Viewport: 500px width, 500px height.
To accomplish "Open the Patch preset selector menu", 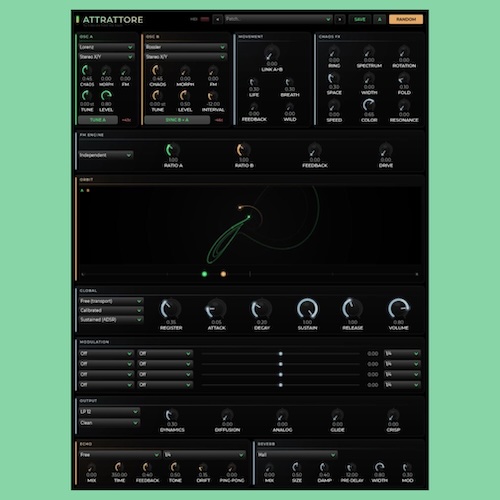I will coord(278,19).
